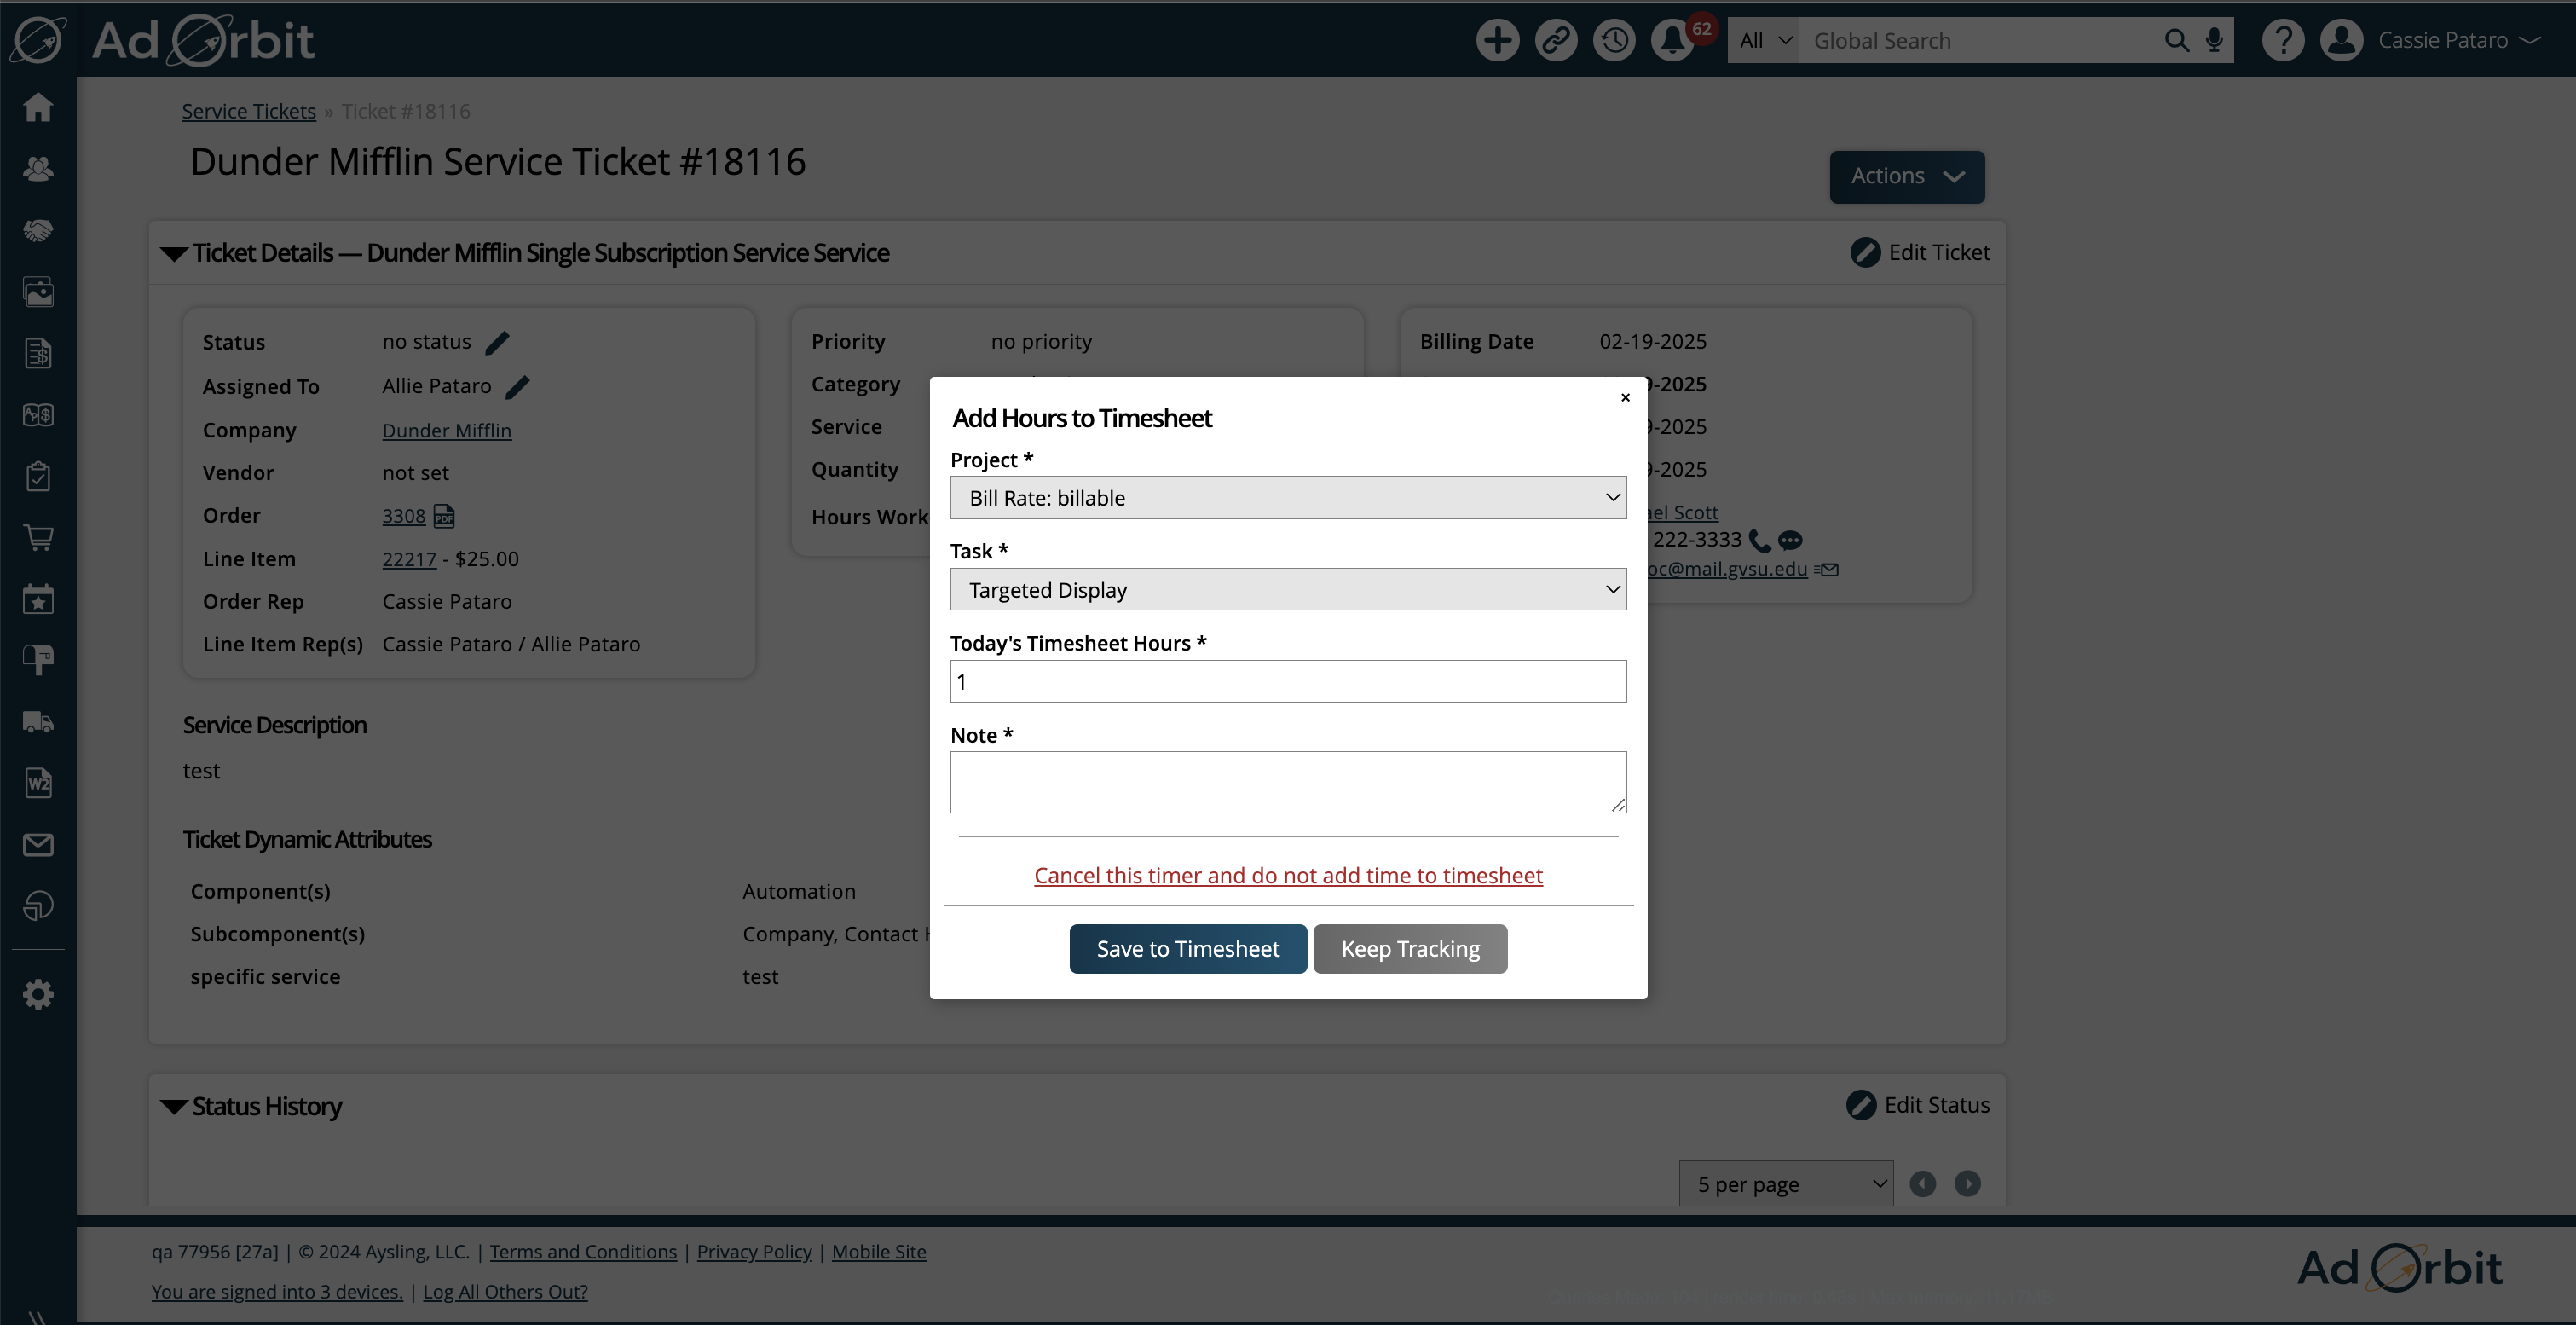The image size is (2576, 1325).
Task: Click the Ad Orbit planet logo icon
Action: 38,40
